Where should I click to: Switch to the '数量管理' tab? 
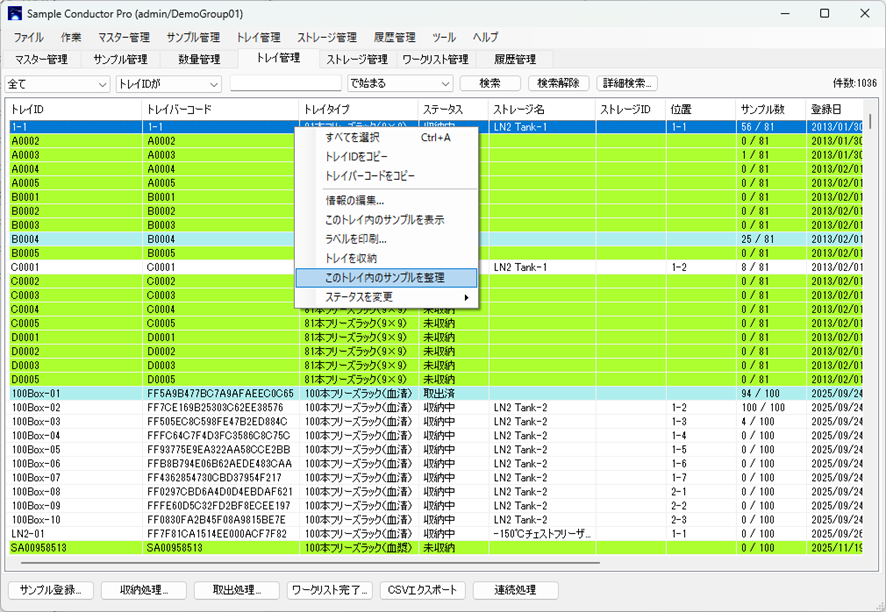(x=199, y=60)
